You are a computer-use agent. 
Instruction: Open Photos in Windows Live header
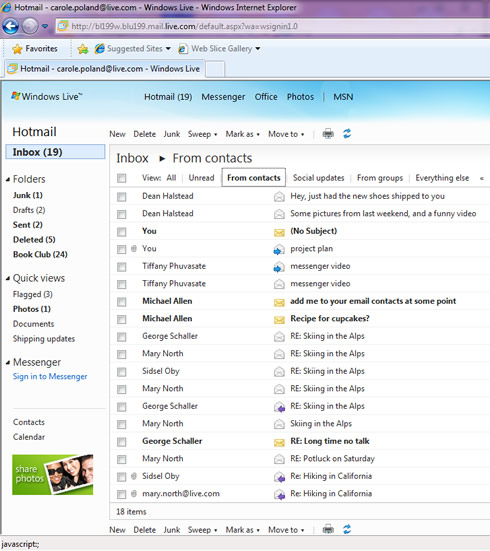[300, 97]
